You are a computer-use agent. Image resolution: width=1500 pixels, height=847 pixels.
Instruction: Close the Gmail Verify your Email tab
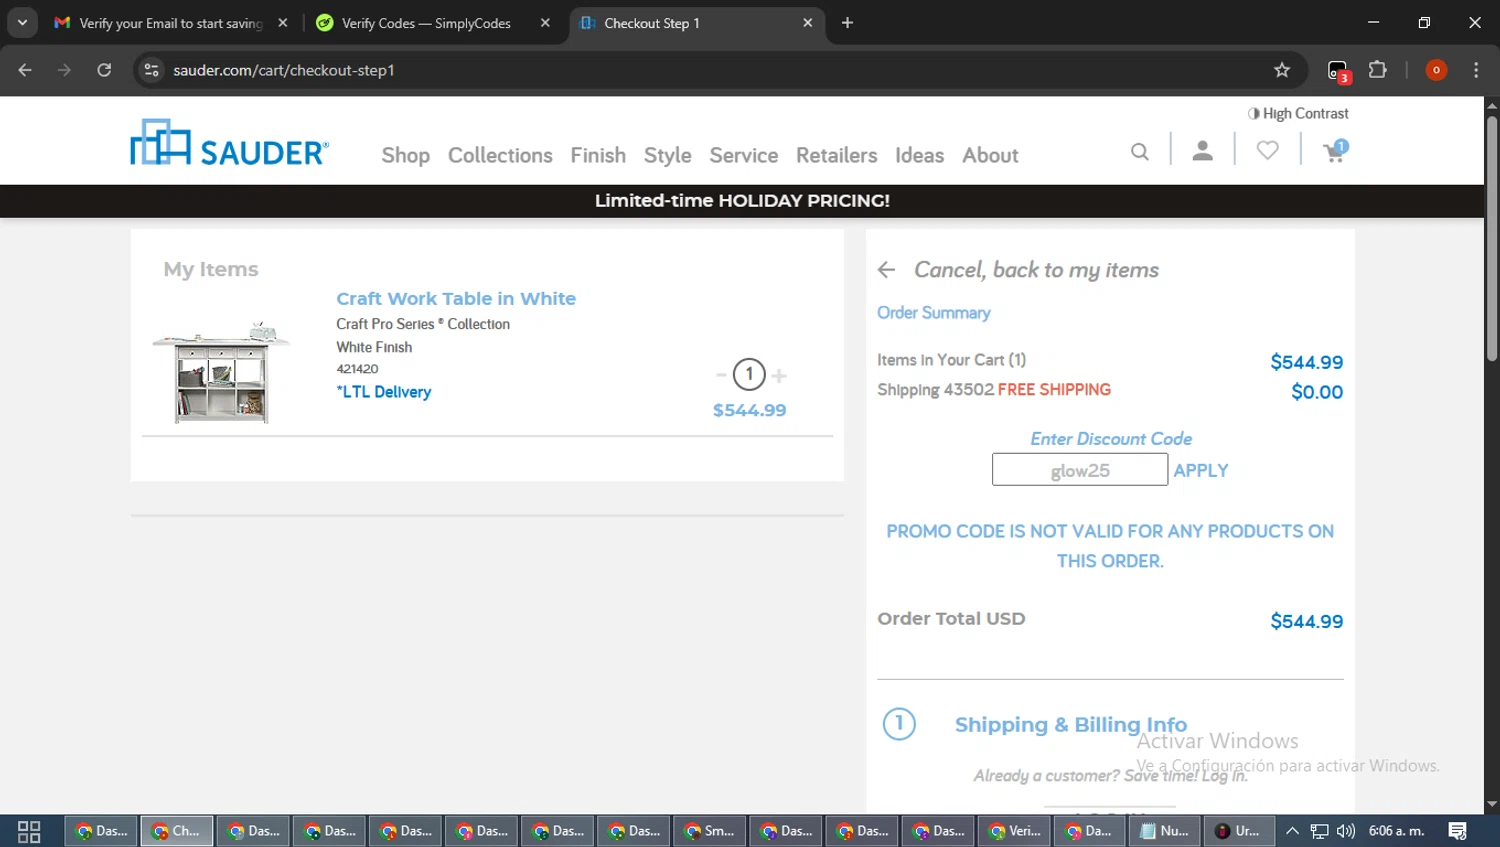pyautogui.click(x=283, y=23)
